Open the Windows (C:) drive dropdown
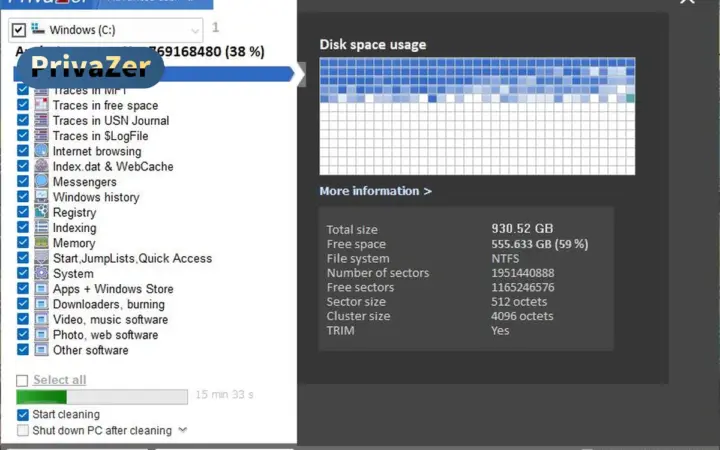The image size is (720, 450). click(x=195, y=31)
